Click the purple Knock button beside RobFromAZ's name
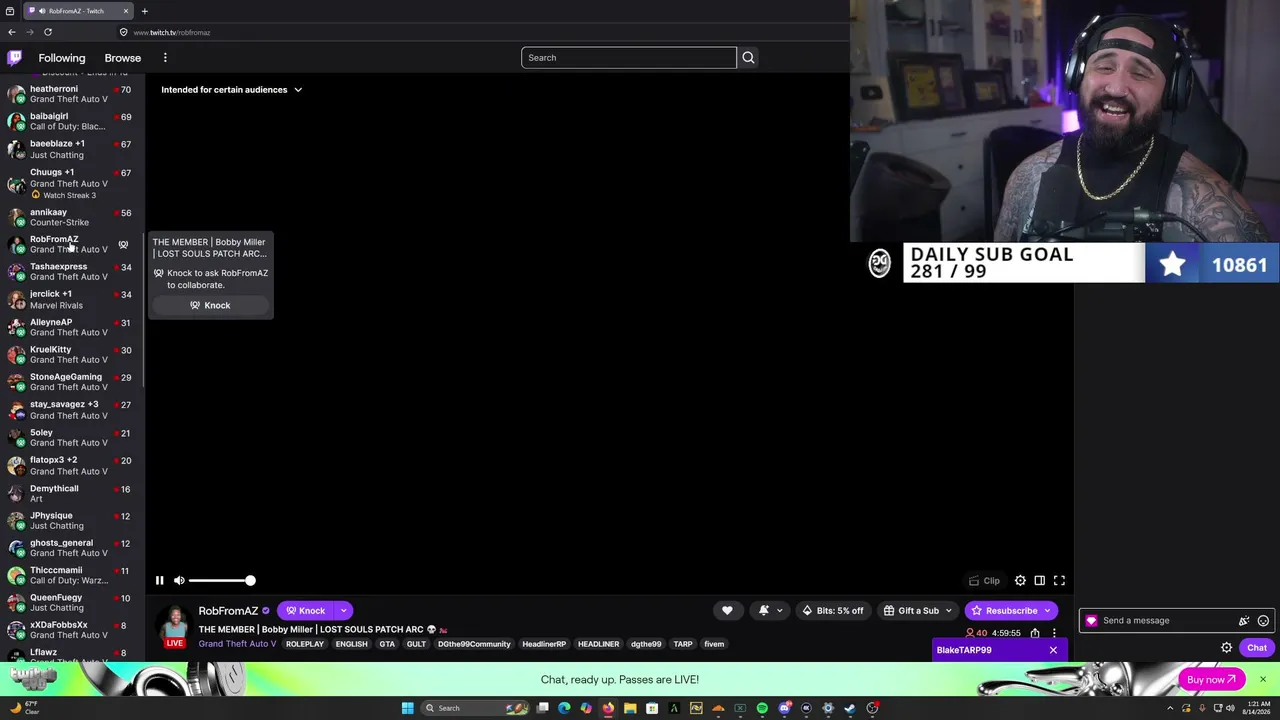Image resolution: width=1280 pixels, height=720 pixels. coord(306,611)
